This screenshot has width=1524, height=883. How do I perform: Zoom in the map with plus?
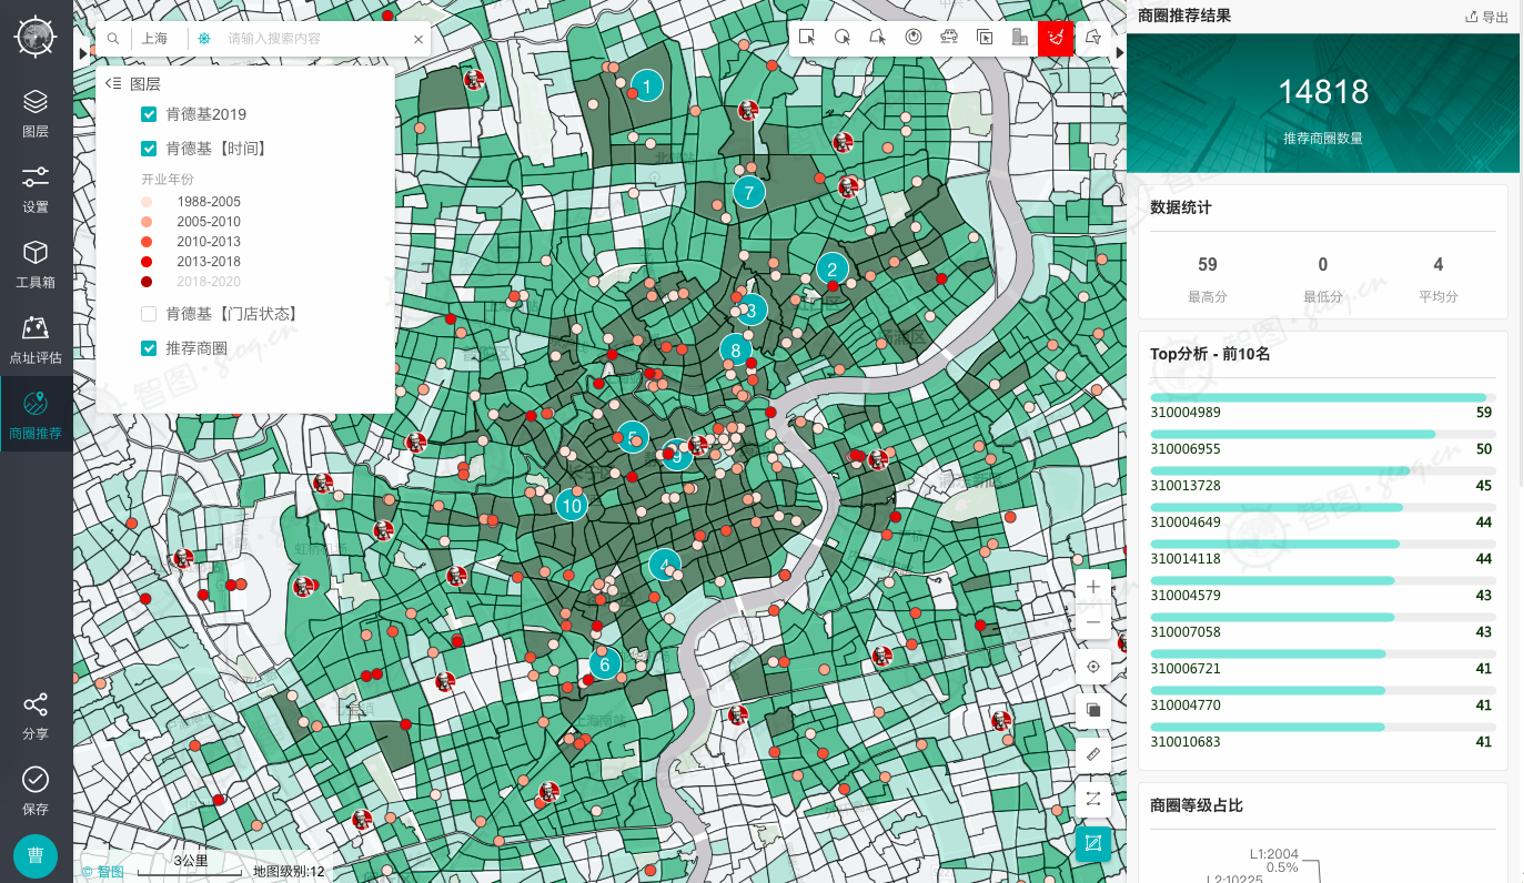click(1093, 587)
